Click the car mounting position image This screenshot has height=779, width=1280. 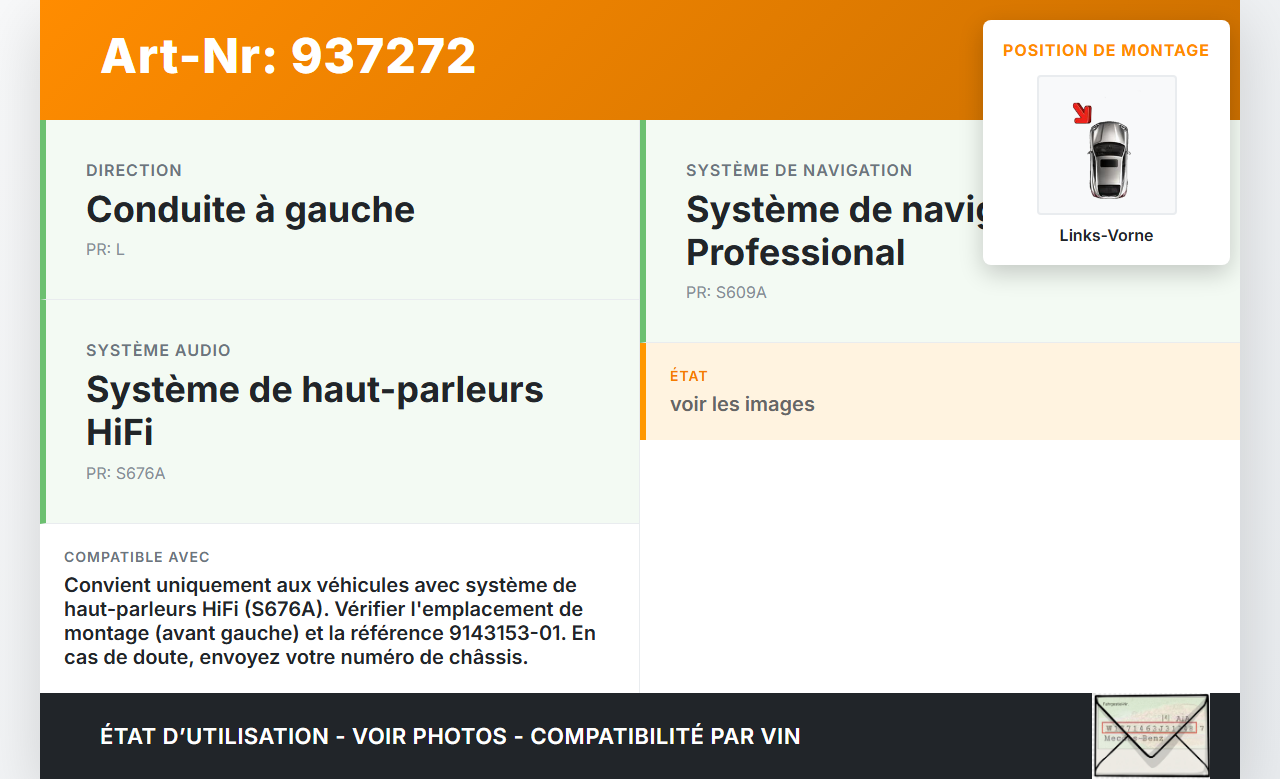pos(1107,145)
